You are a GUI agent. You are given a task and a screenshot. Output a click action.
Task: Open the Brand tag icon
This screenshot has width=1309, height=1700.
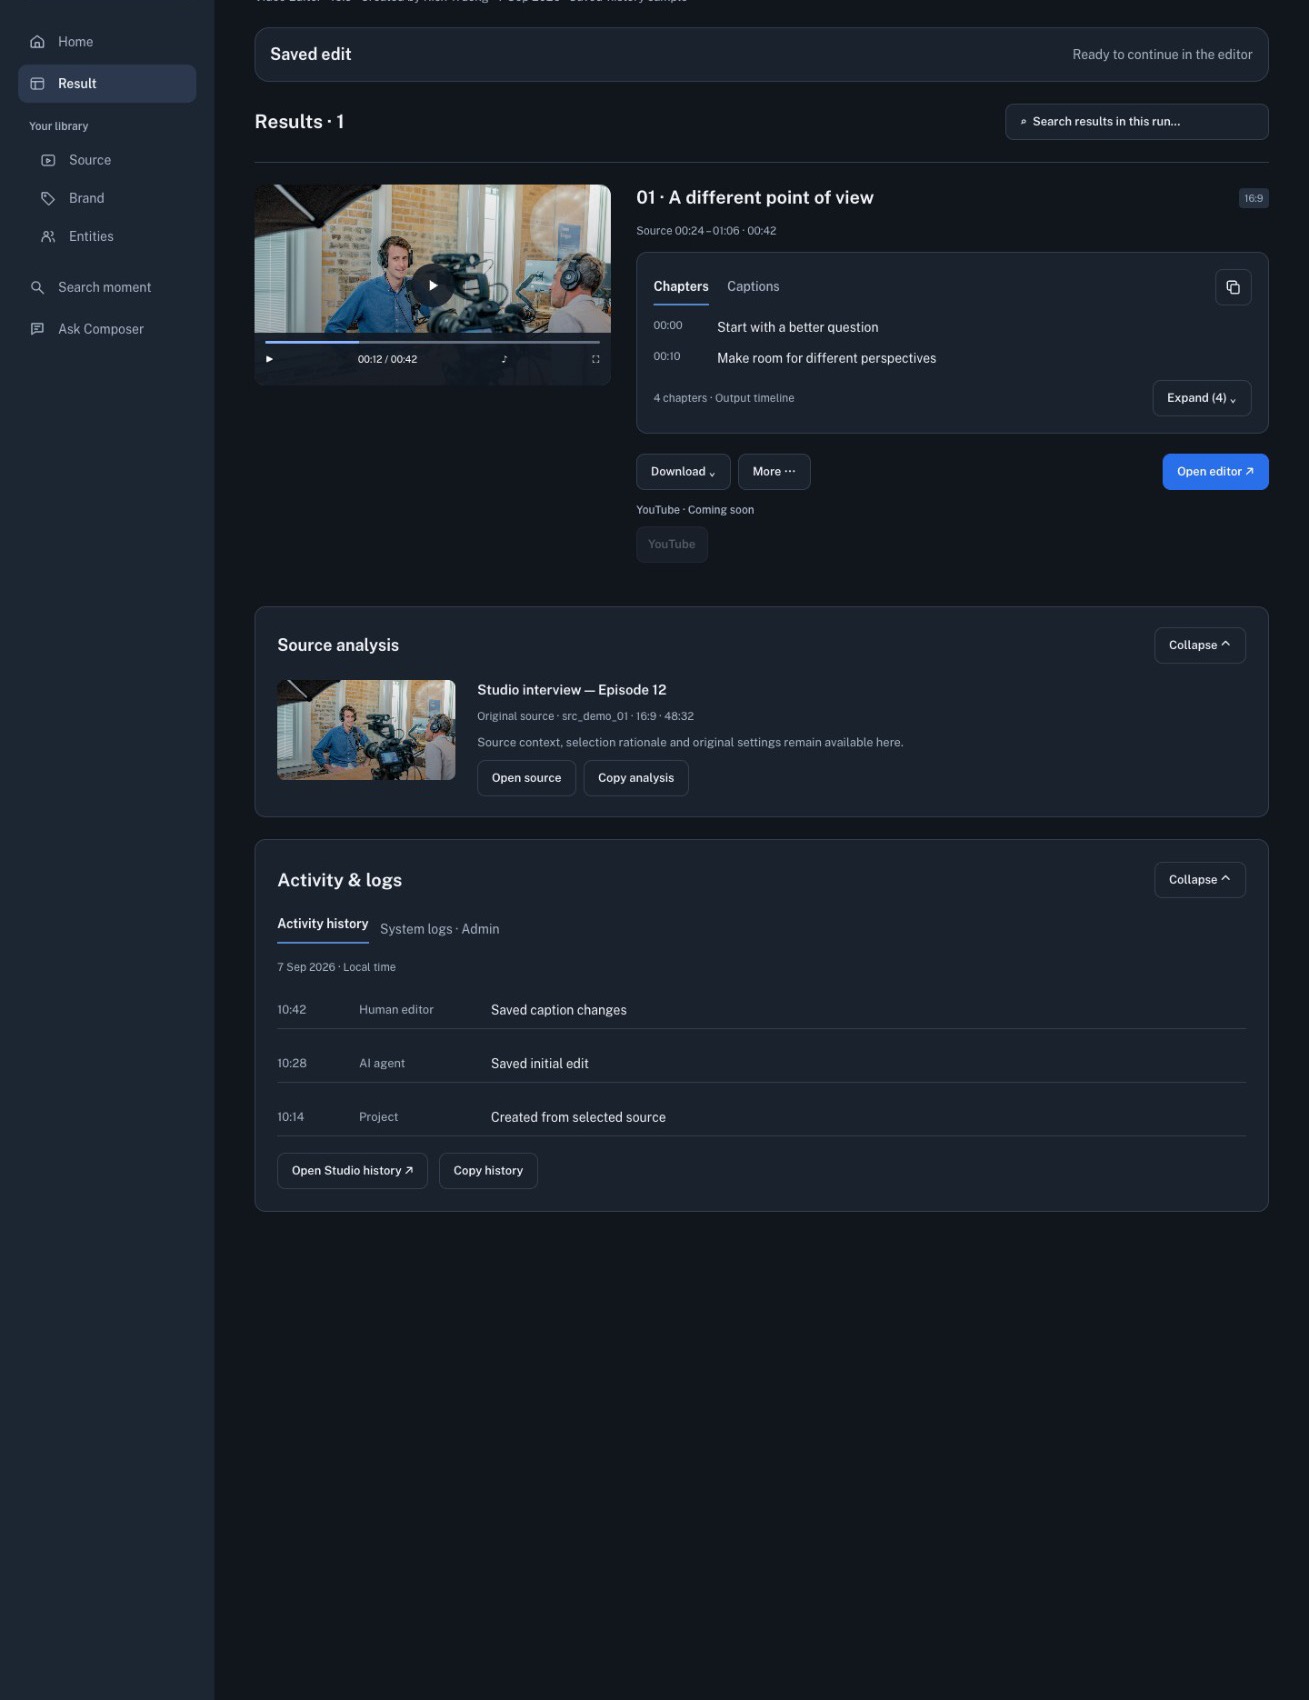click(x=48, y=198)
